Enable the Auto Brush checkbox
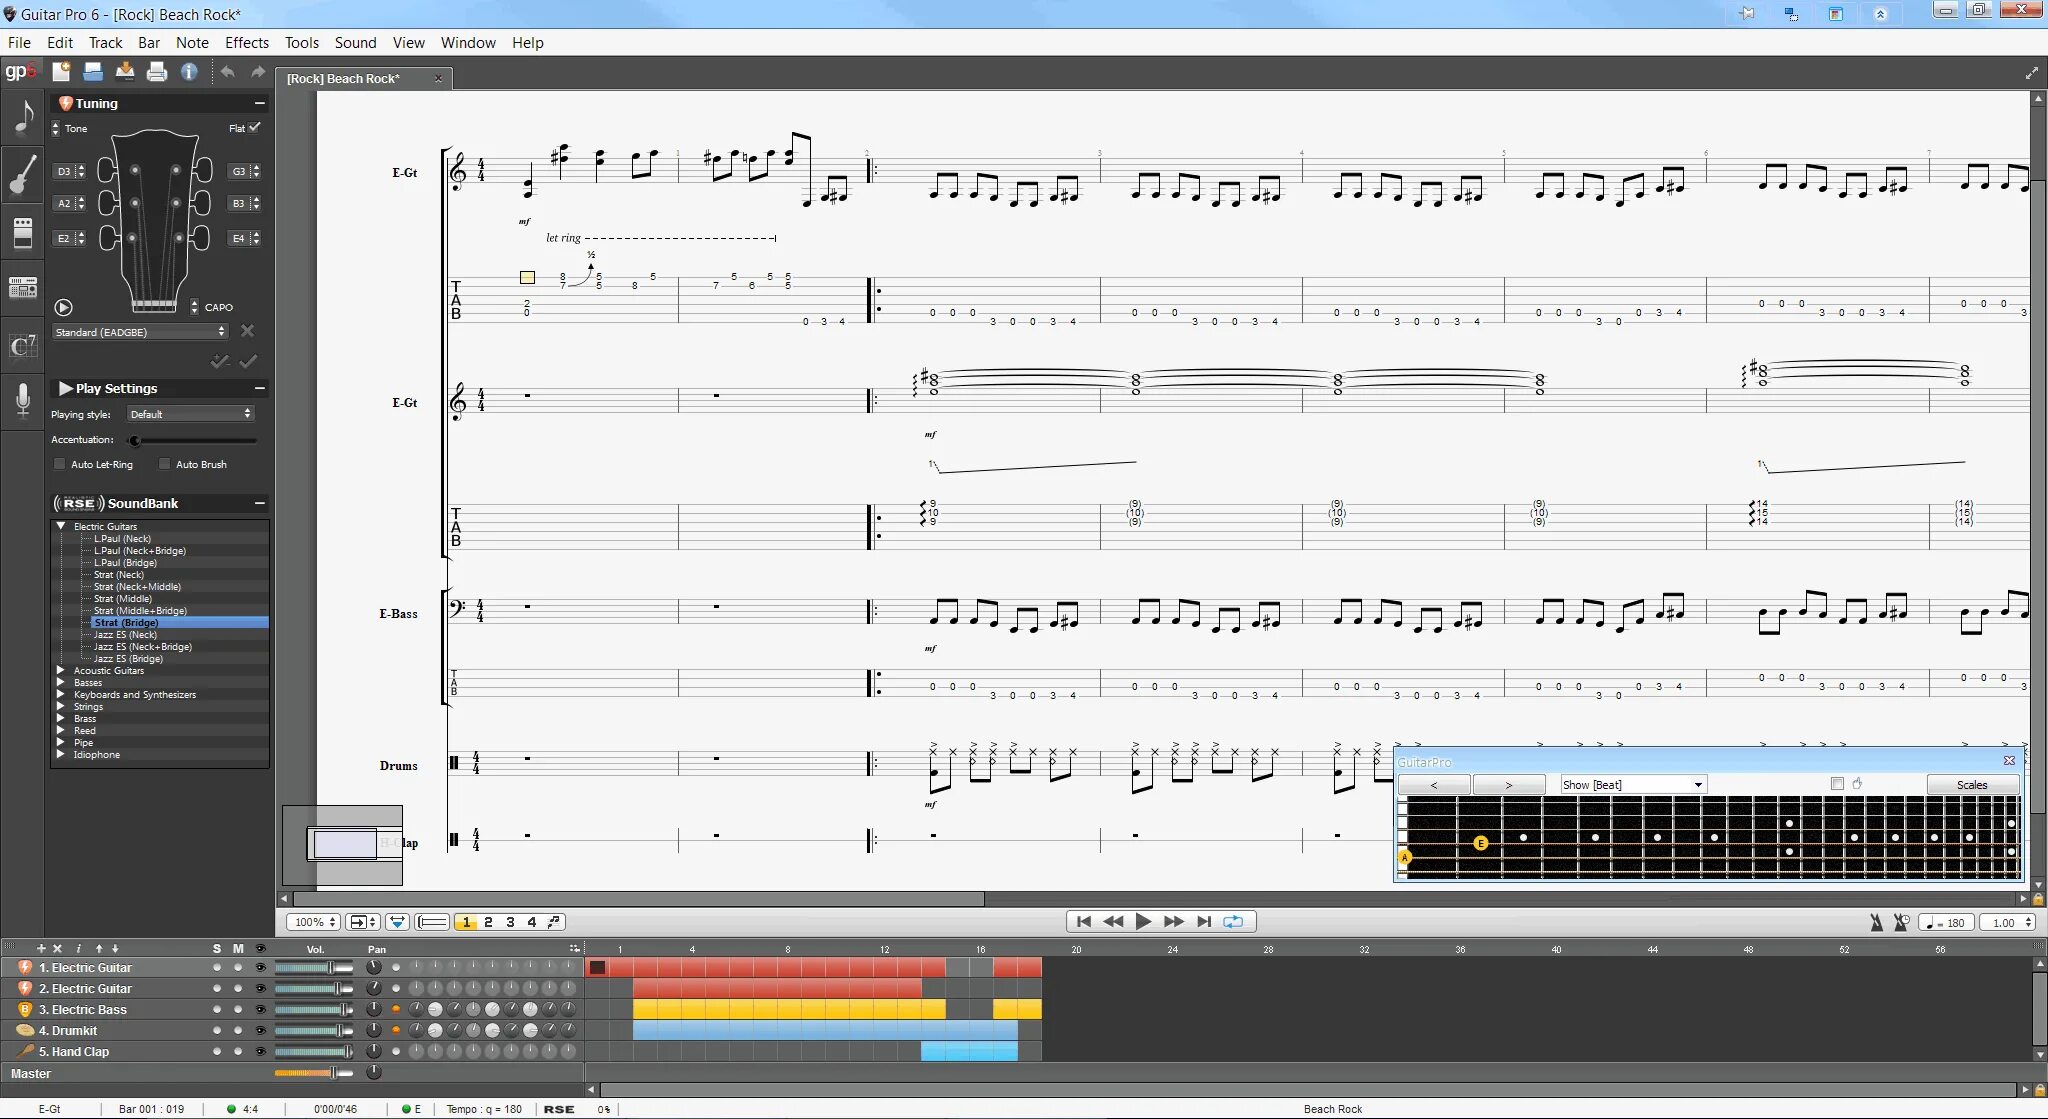The width and height of the screenshot is (2048, 1119). (165, 464)
